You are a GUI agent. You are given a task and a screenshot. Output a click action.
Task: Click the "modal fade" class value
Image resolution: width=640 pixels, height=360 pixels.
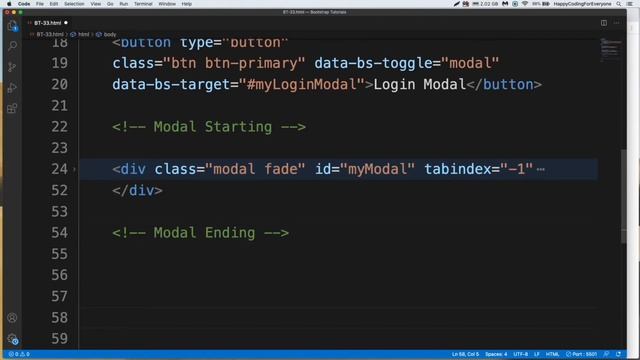pos(255,169)
